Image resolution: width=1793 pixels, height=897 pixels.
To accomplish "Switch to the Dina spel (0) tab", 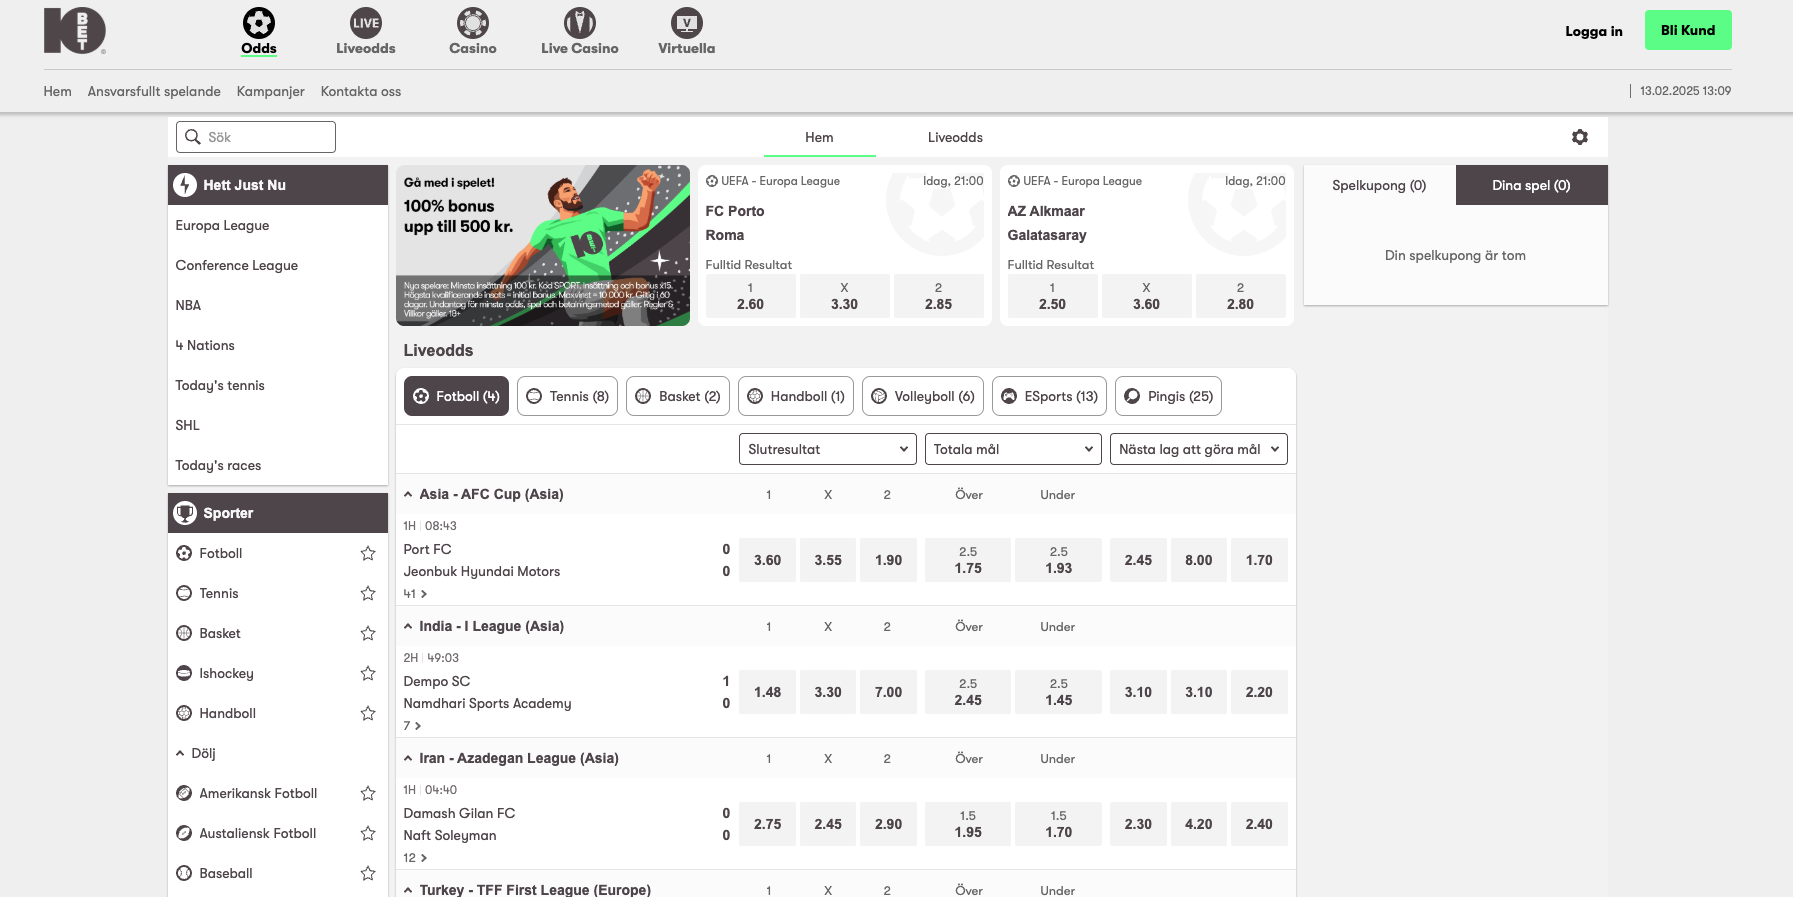I will (1532, 185).
